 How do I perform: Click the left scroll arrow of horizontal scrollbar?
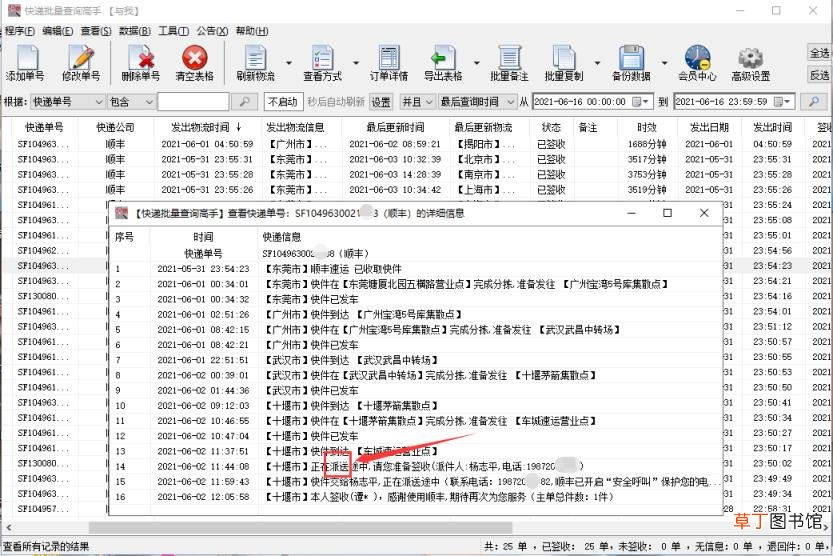(8, 527)
